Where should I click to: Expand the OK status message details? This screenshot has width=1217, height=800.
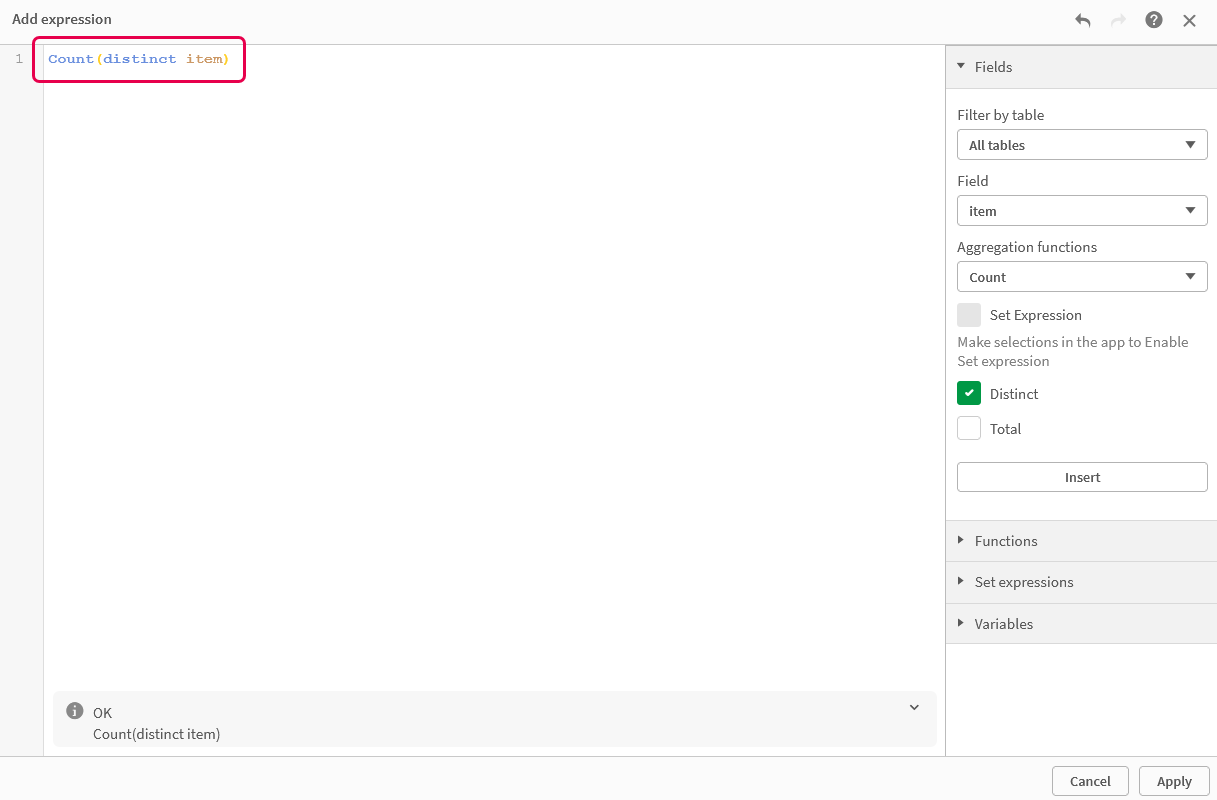[913, 707]
